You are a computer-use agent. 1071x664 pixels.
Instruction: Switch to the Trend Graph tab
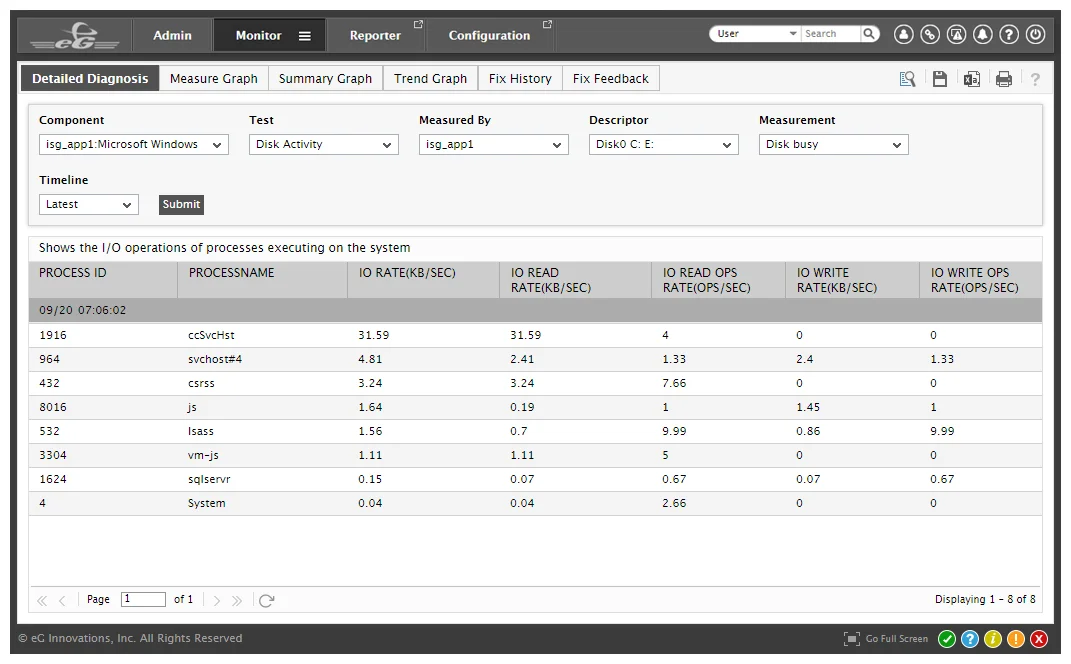click(430, 79)
